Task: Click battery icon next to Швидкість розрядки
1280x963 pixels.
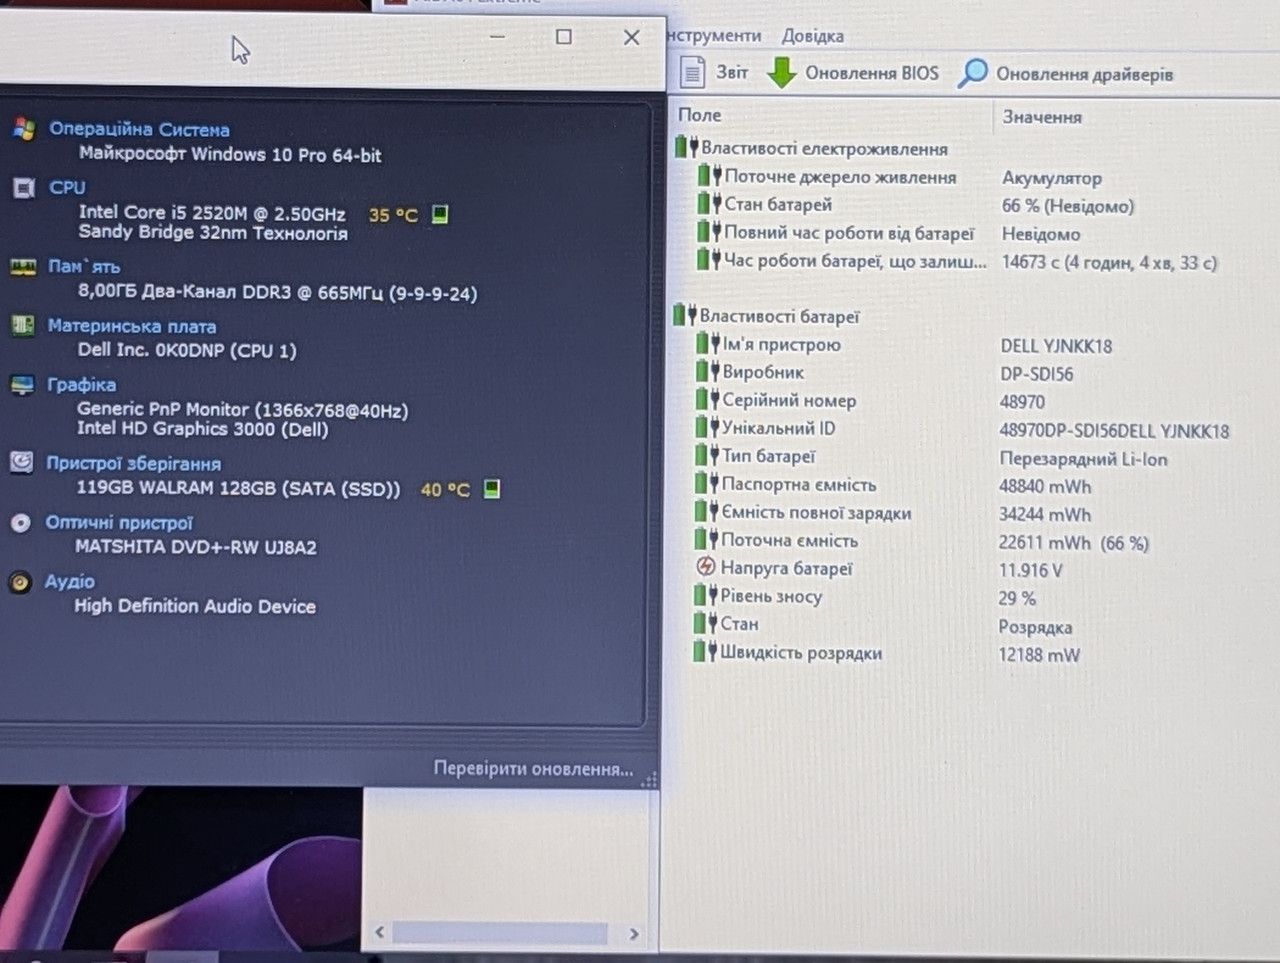Action: point(706,652)
